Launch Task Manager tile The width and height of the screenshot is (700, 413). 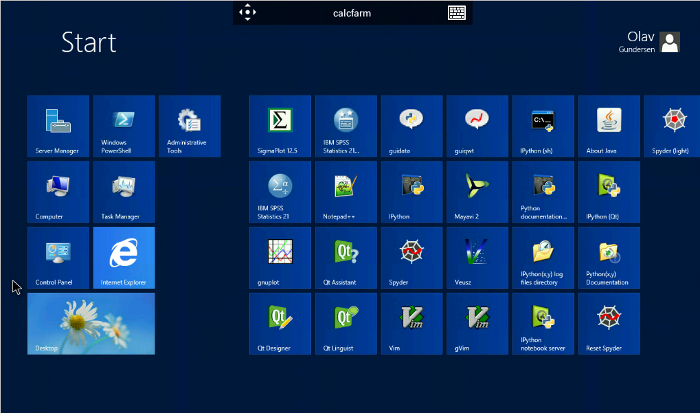coord(124,192)
